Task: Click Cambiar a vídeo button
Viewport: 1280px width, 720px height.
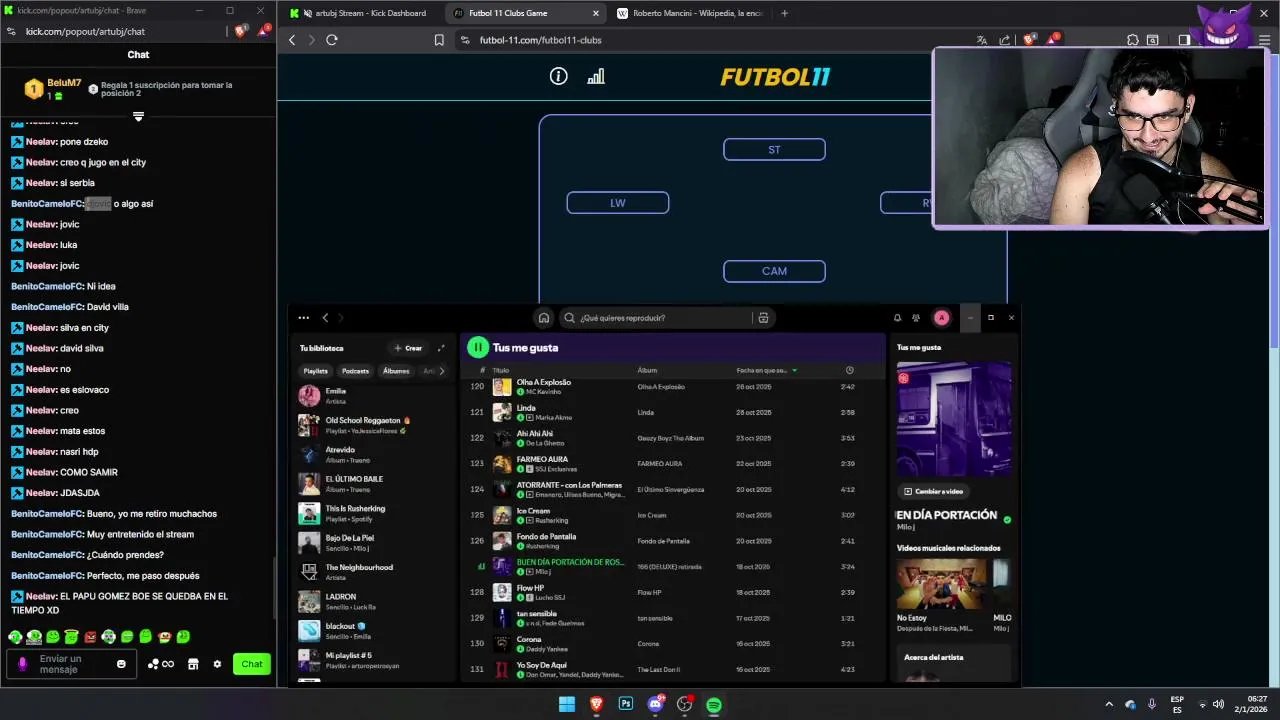Action: coord(933,491)
